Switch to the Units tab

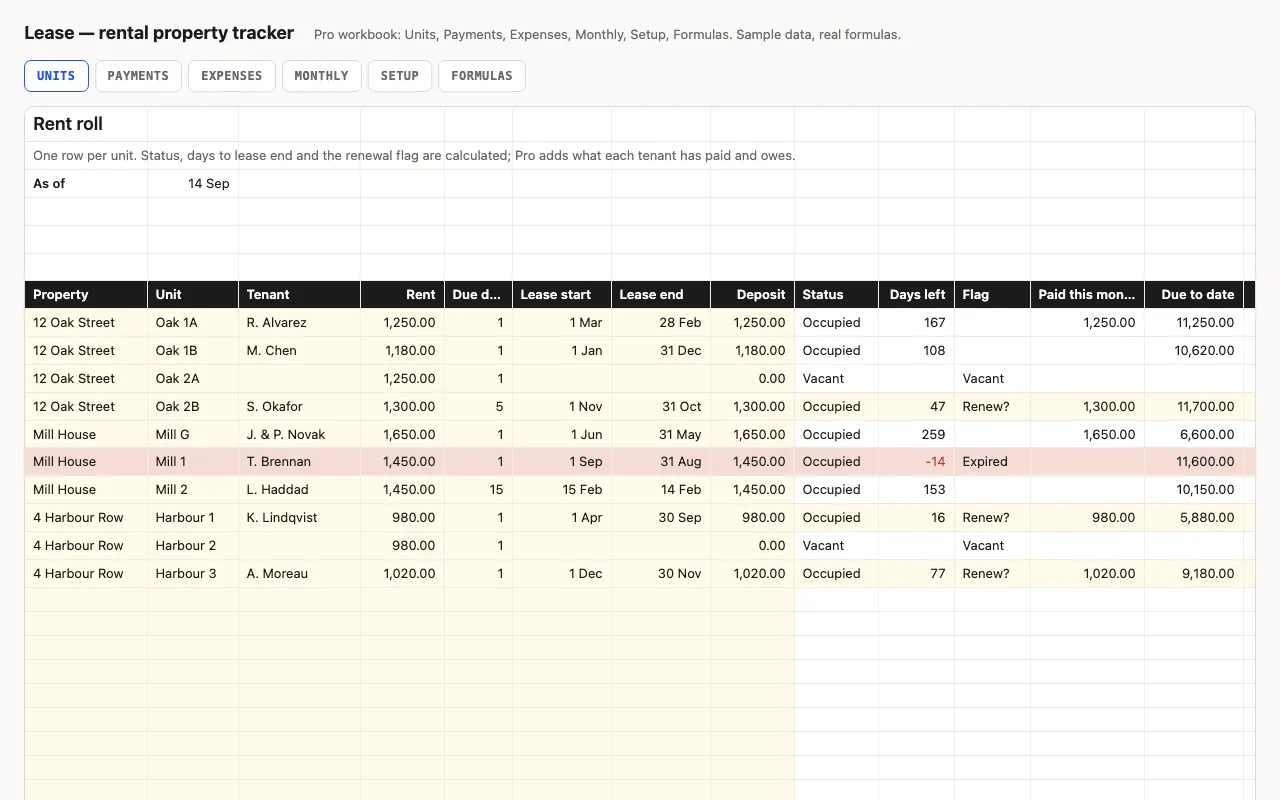(56, 76)
